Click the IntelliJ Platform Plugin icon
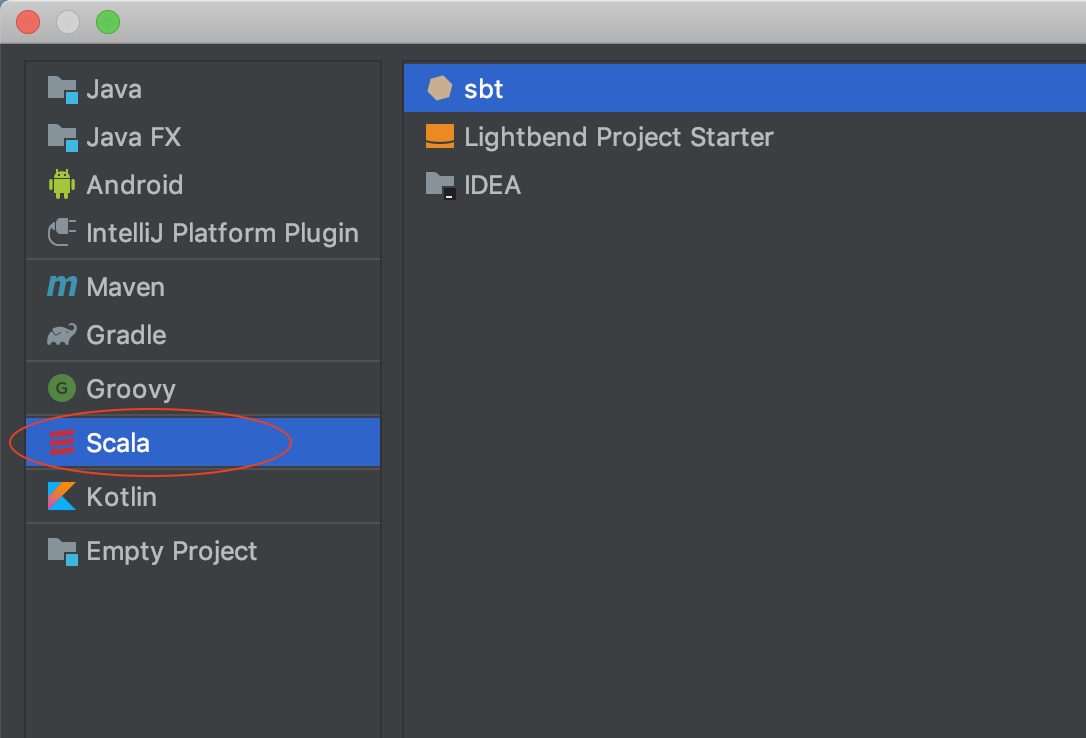This screenshot has height=738, width=1086. (x=62, y=233)
